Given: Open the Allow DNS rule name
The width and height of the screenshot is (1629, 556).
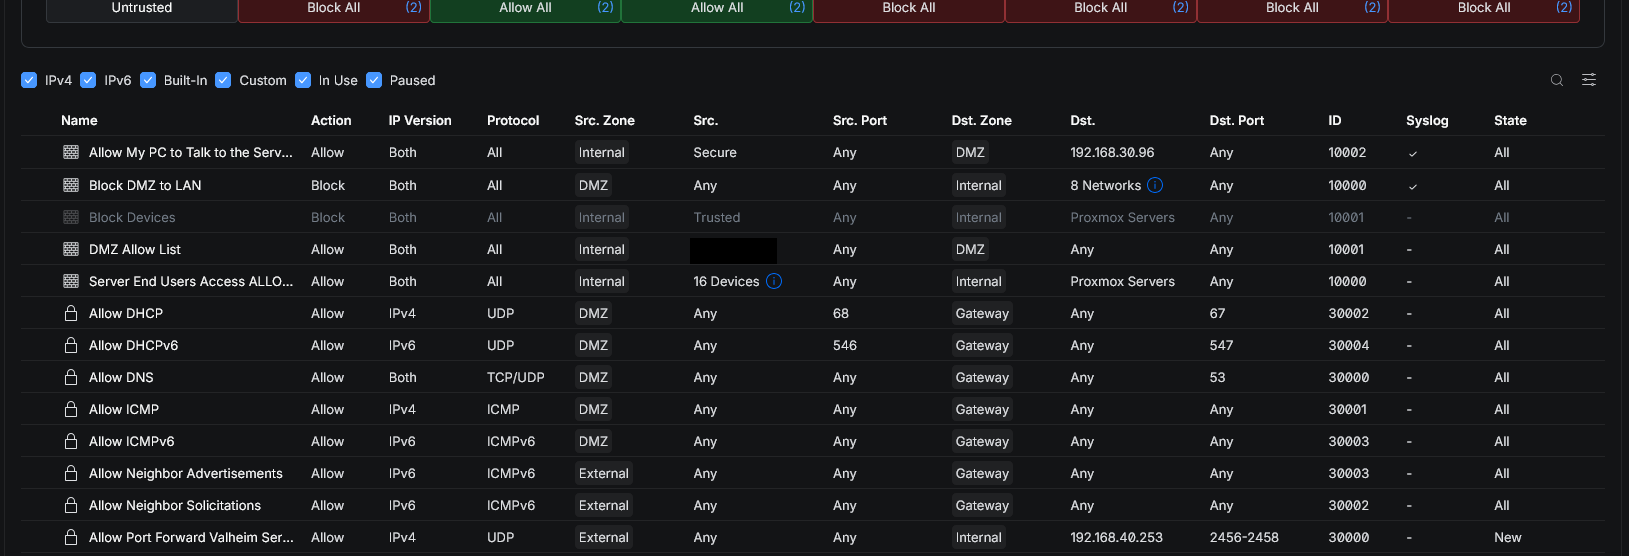Looking at the screenshot, I should tap(121, 377).
